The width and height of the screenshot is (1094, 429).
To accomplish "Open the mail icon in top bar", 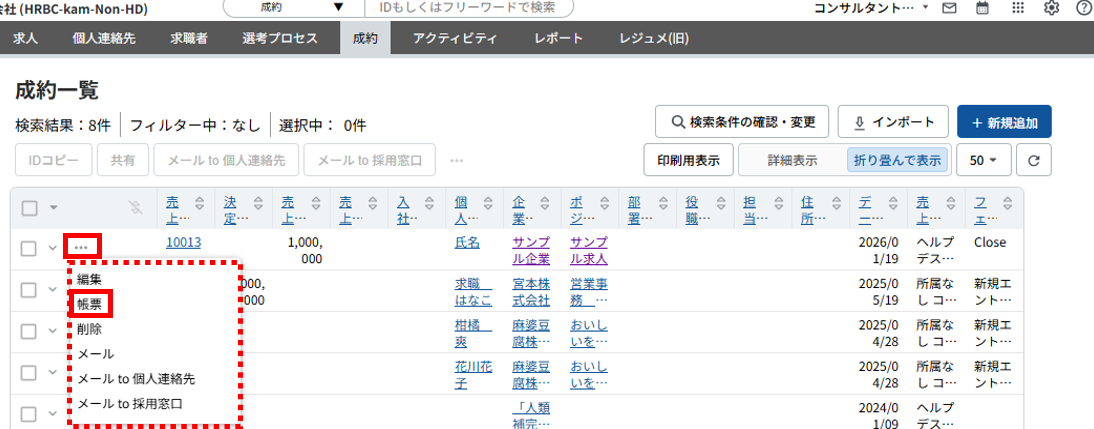I will (x=949, y=8).
